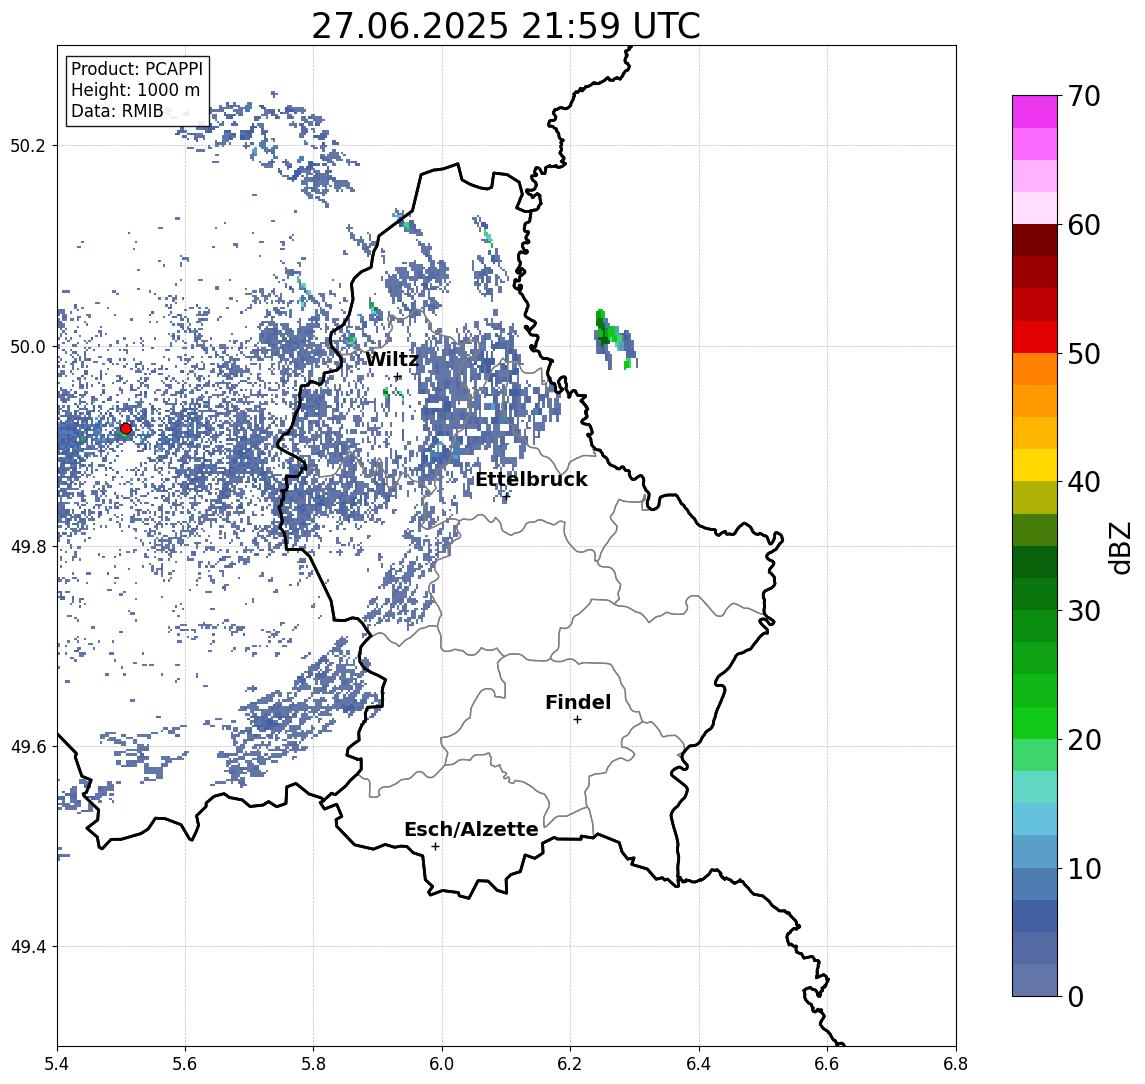1145x1084 pixels.
Task: Click the plus marker under Findel label
Action: (x=577, y=720)
